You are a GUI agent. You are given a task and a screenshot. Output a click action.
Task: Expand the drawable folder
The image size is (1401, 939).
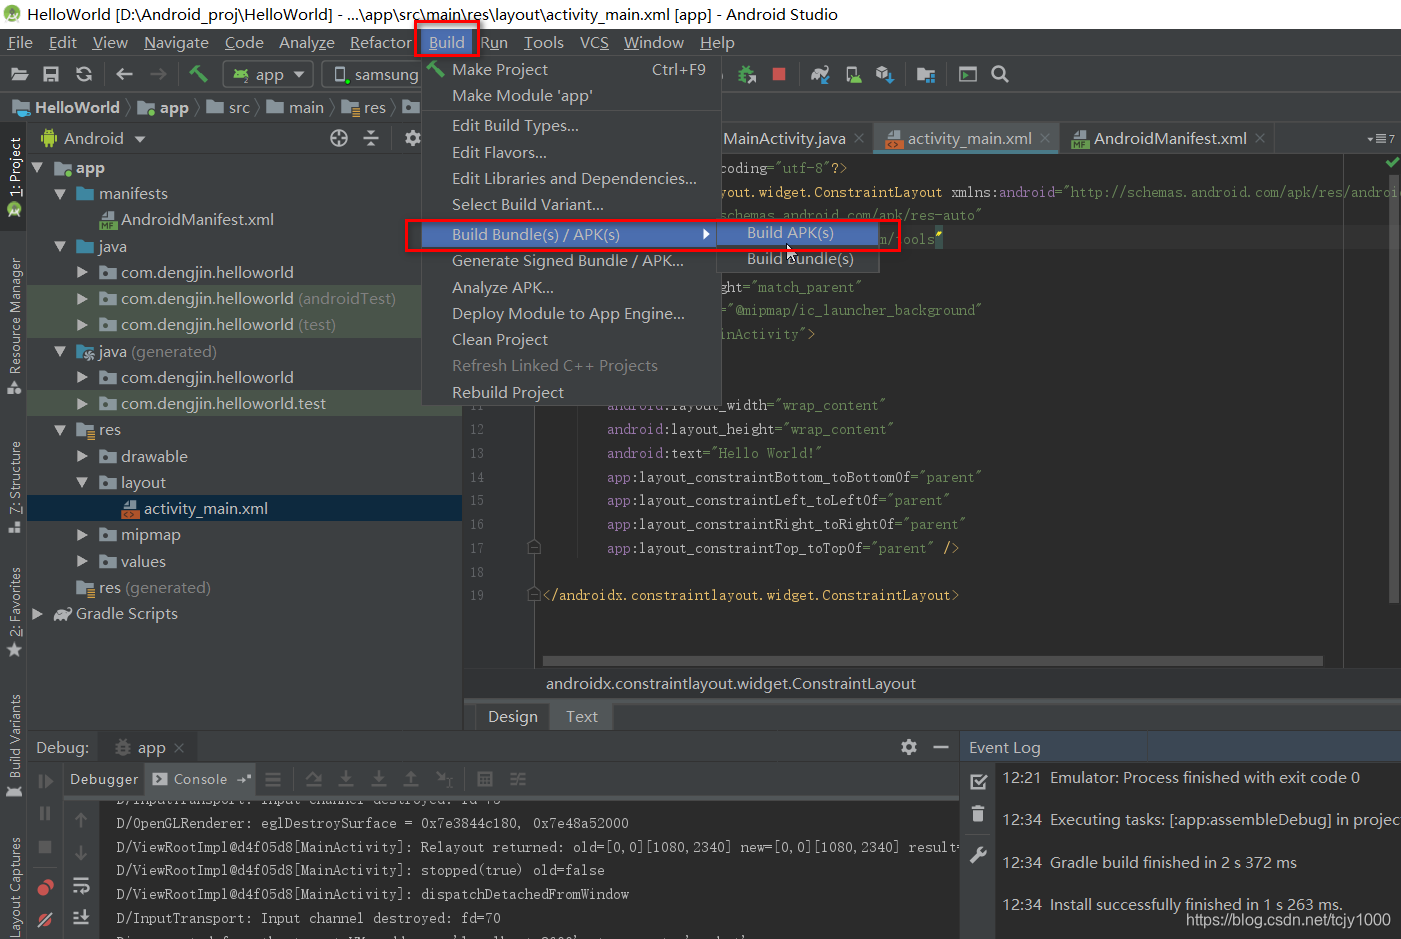82,457
